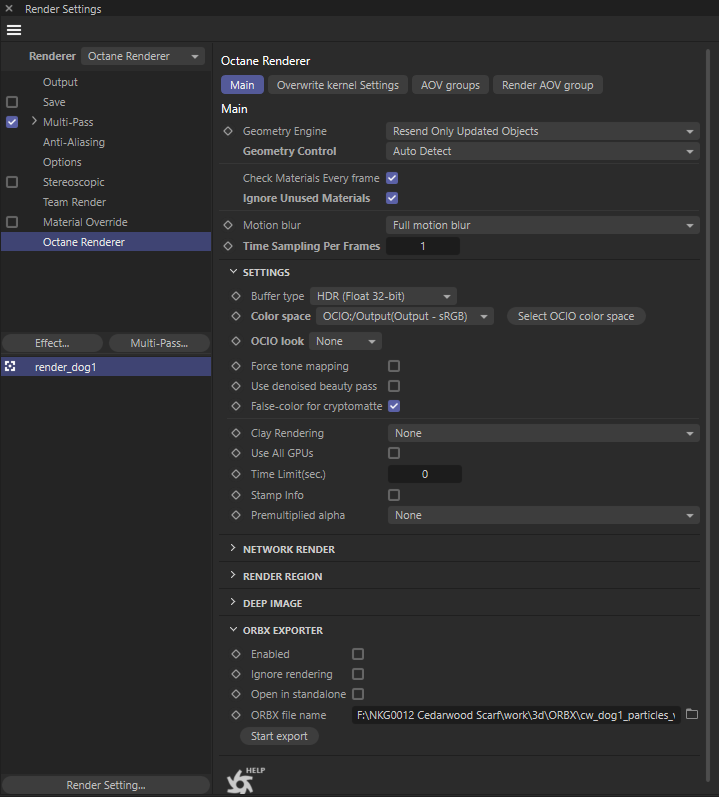Viewport: 719px width, 797px height.
Task: Toggle the Multi-Pass checkbox off
Action: tap(12, 122)
